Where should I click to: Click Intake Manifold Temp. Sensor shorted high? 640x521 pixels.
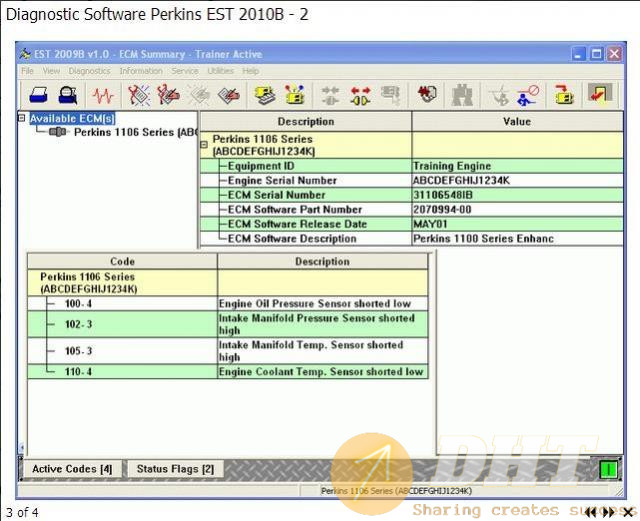[322, 351]
